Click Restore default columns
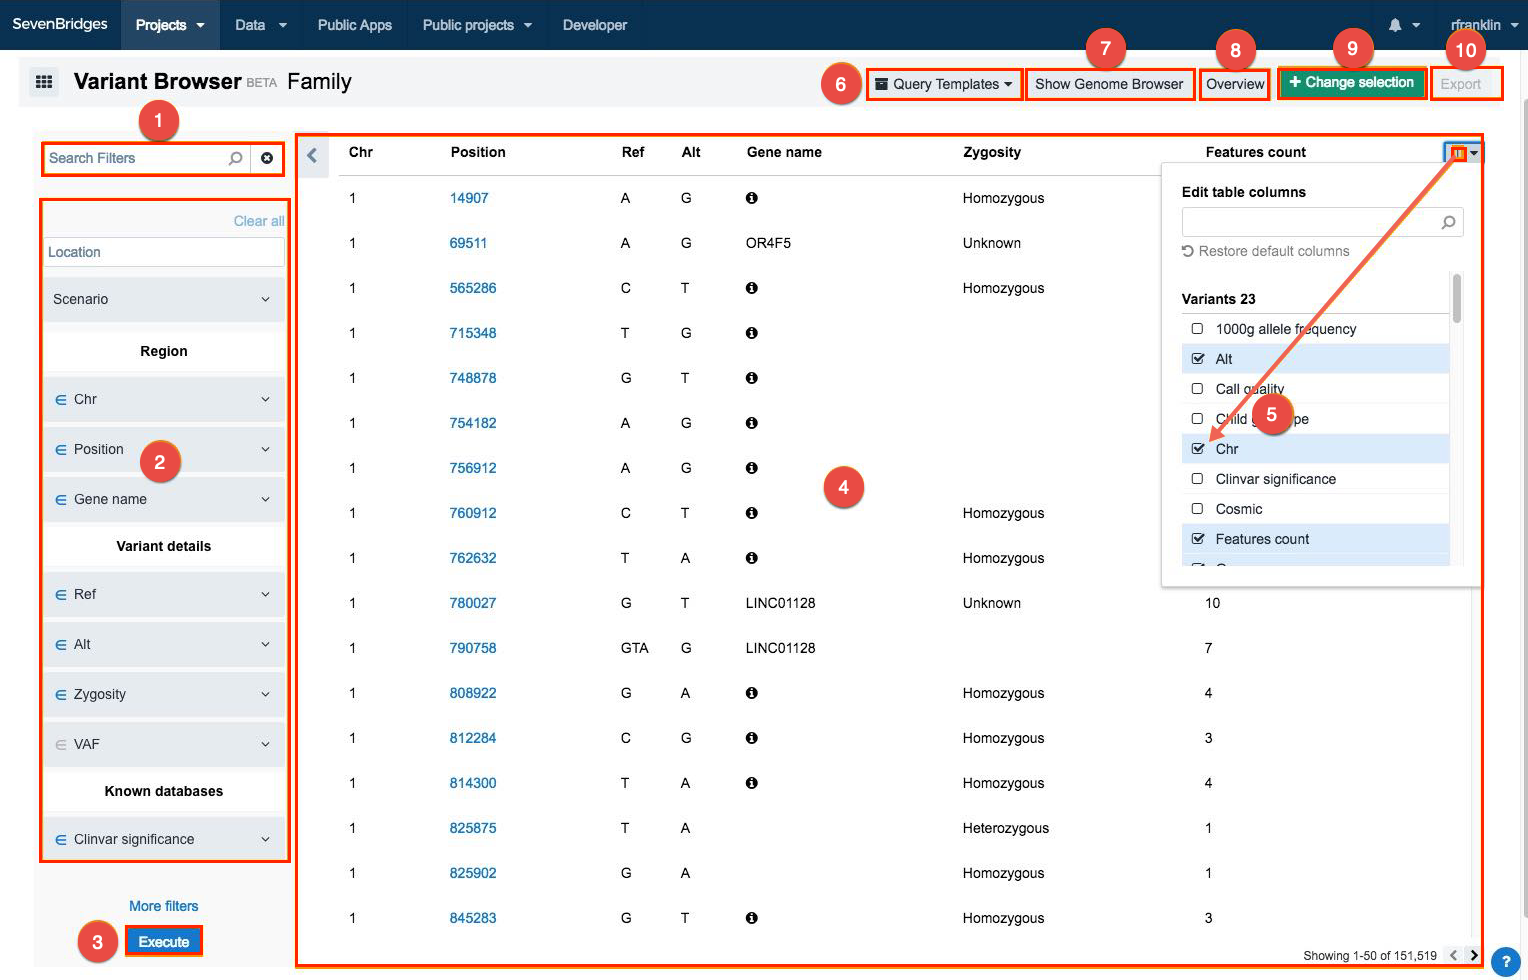The image size is (1528, 980). pos(1266,251)
